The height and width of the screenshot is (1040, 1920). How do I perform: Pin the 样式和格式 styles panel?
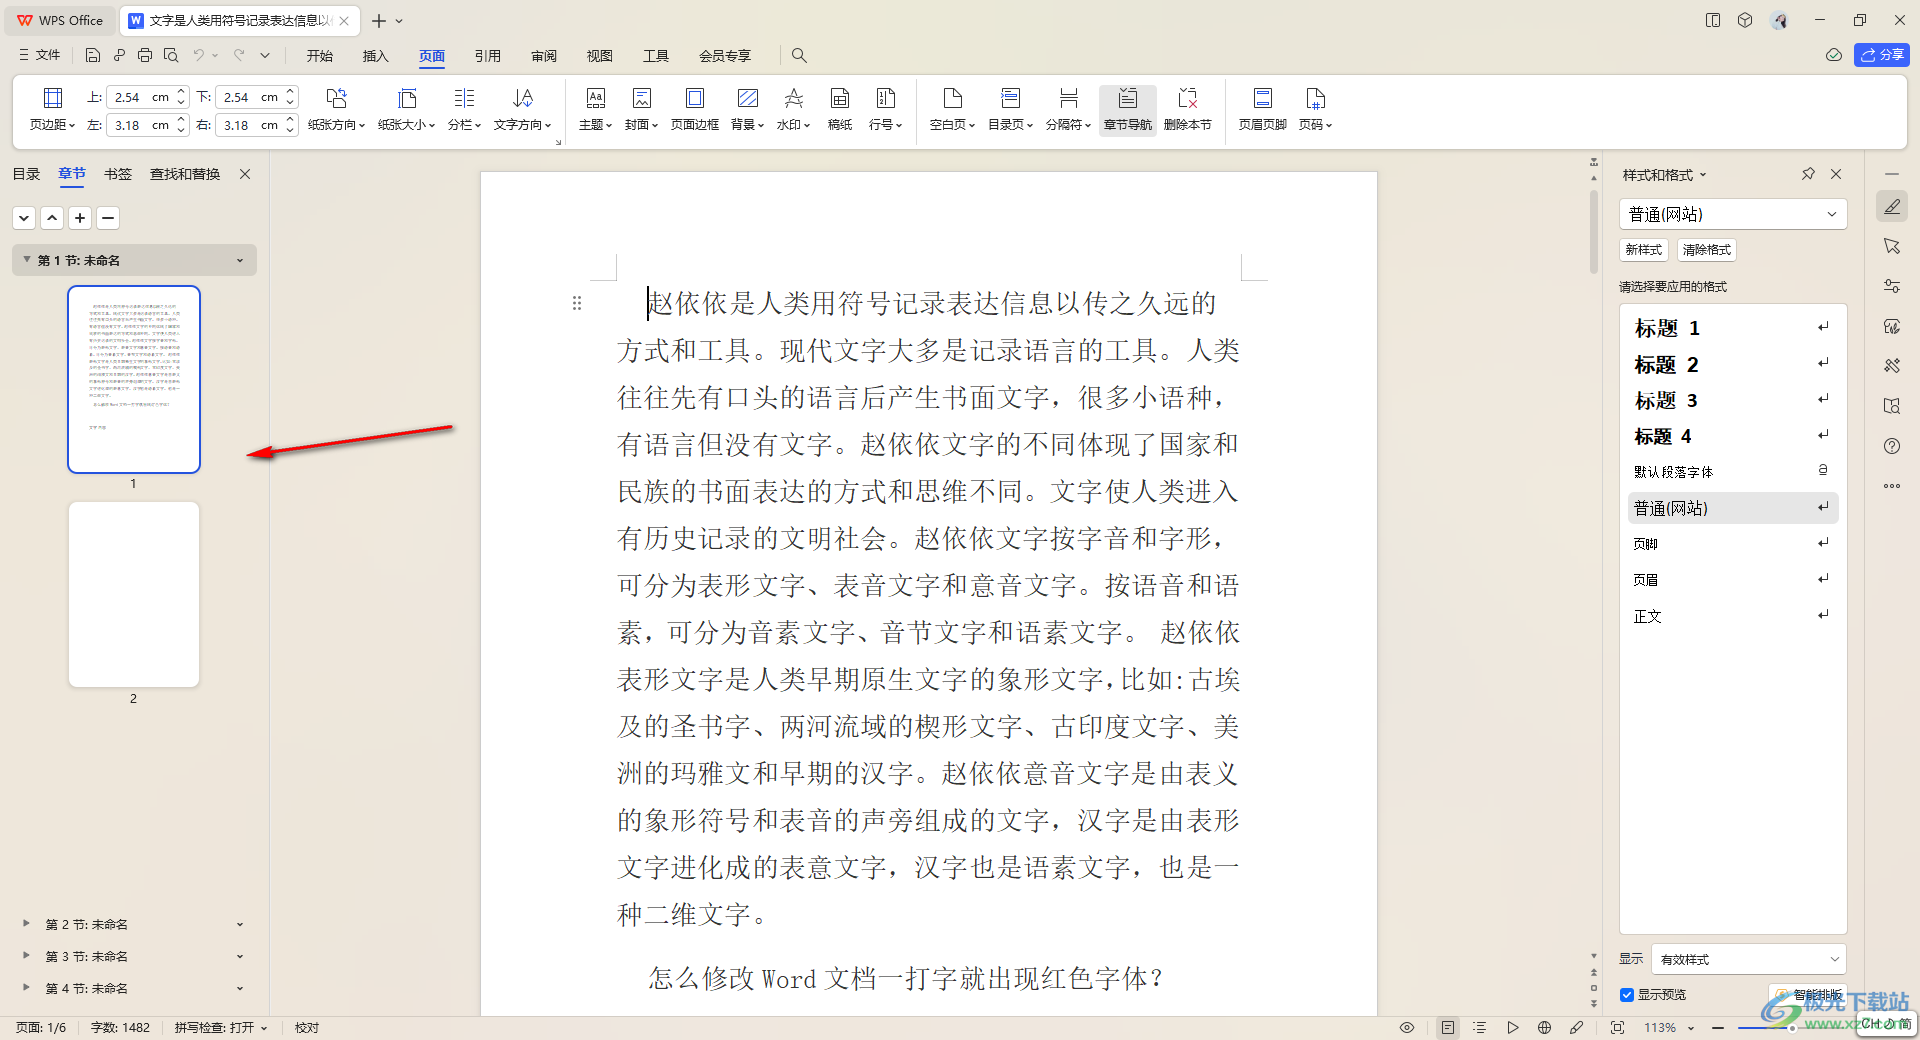1808,174
